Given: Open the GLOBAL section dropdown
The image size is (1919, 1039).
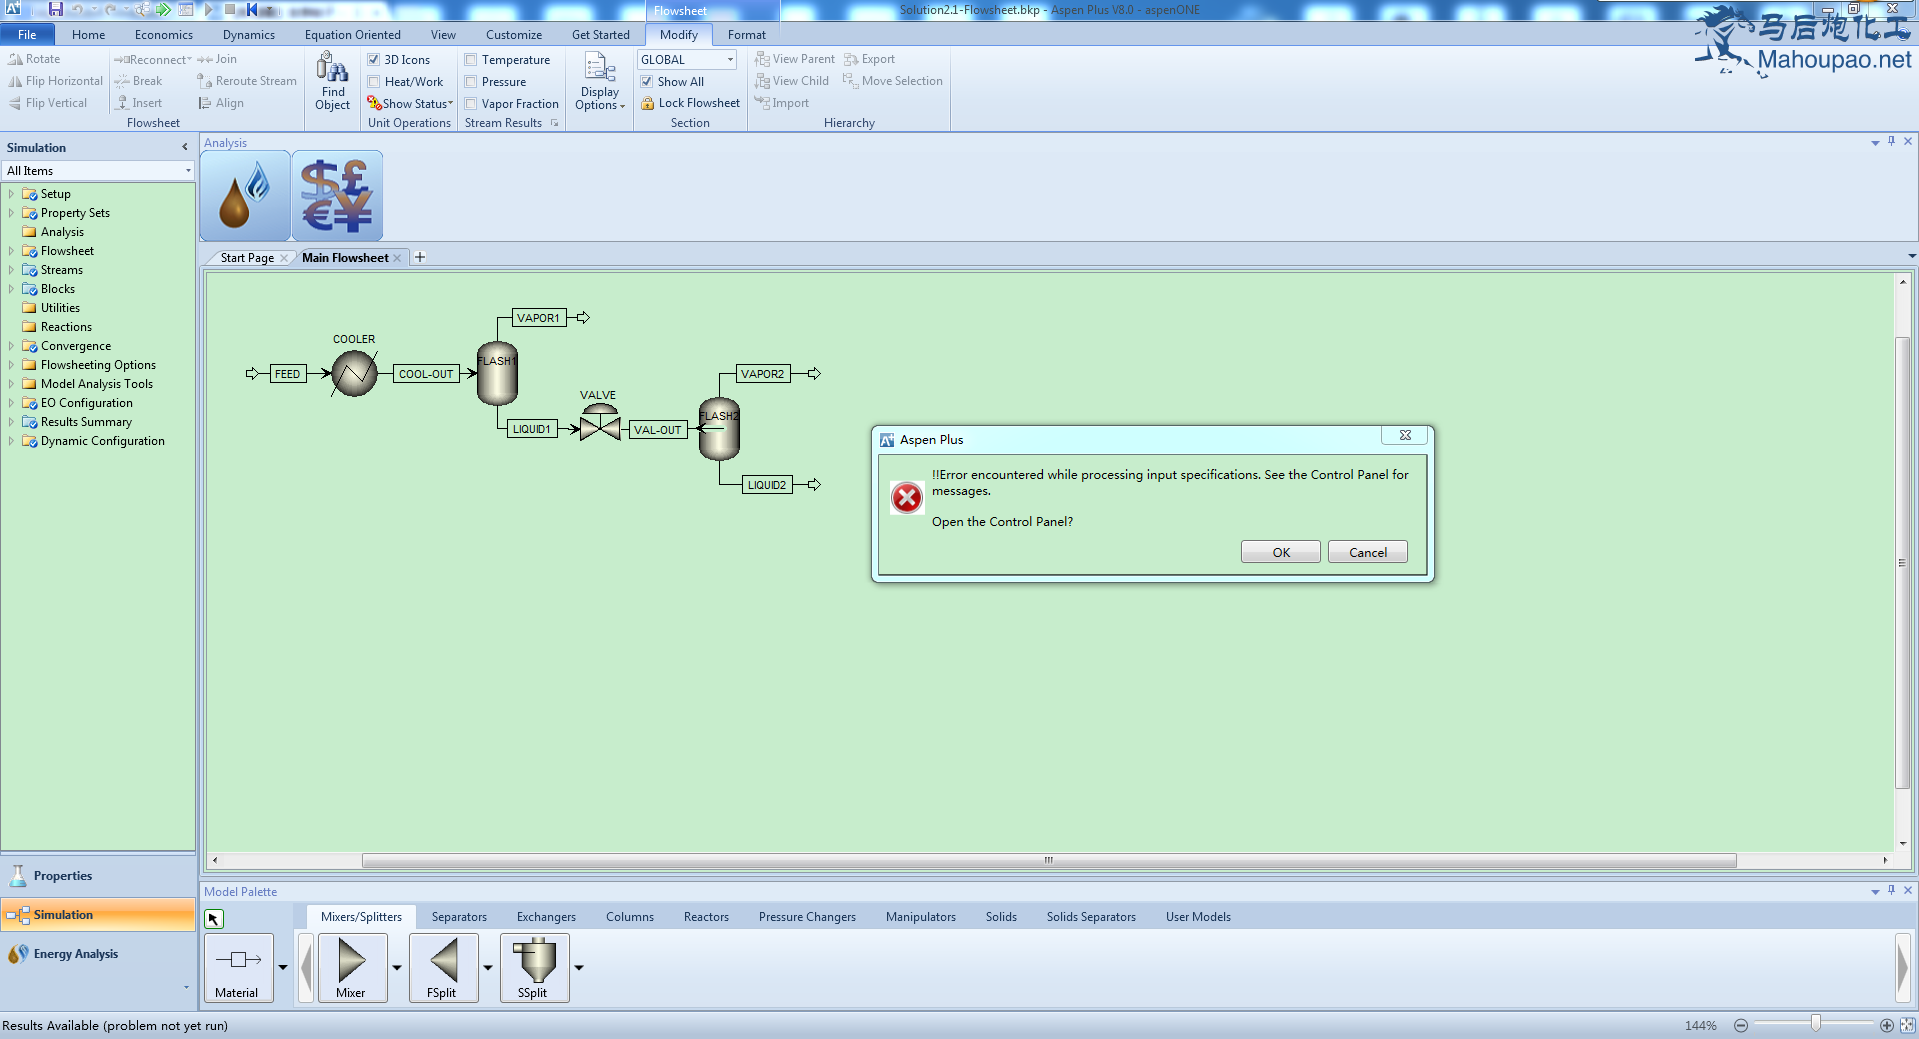Looking at the screenshot, I should 730,60.
